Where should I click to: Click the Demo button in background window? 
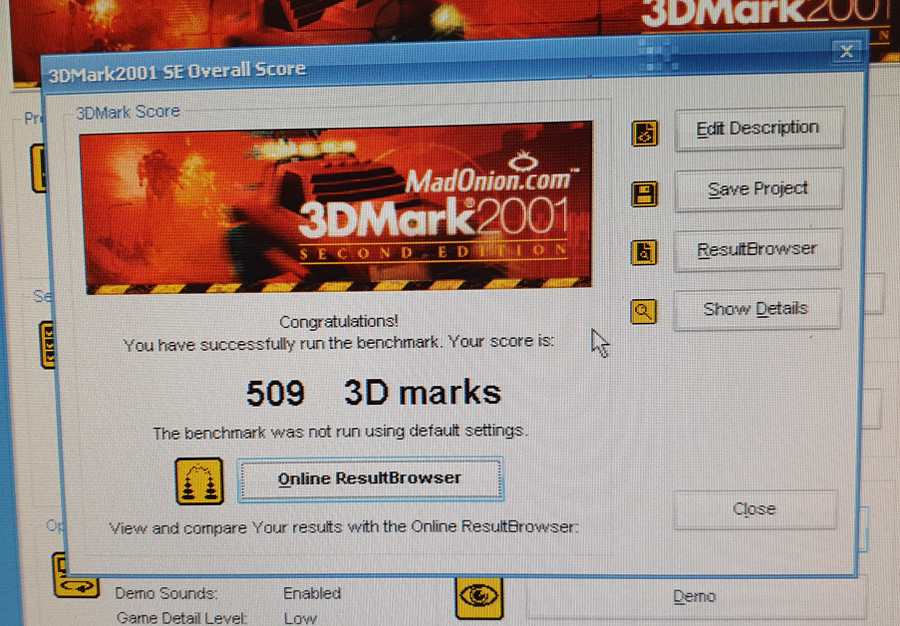tap(694, 597)
